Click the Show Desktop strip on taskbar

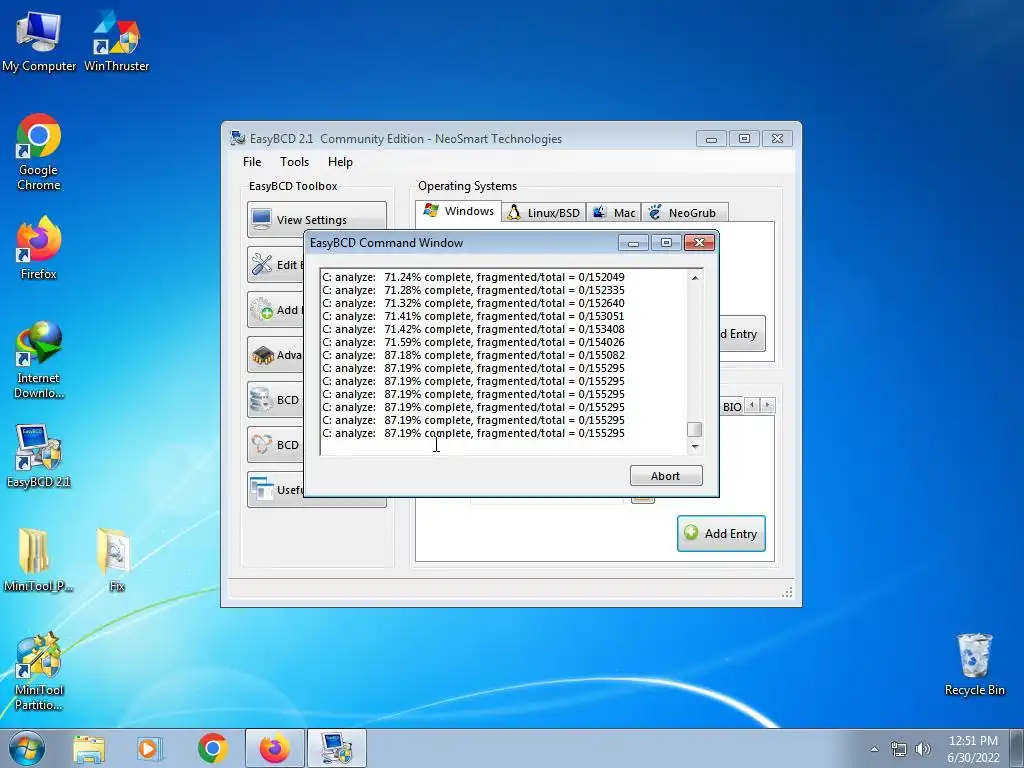click(x=1017, y=749)
